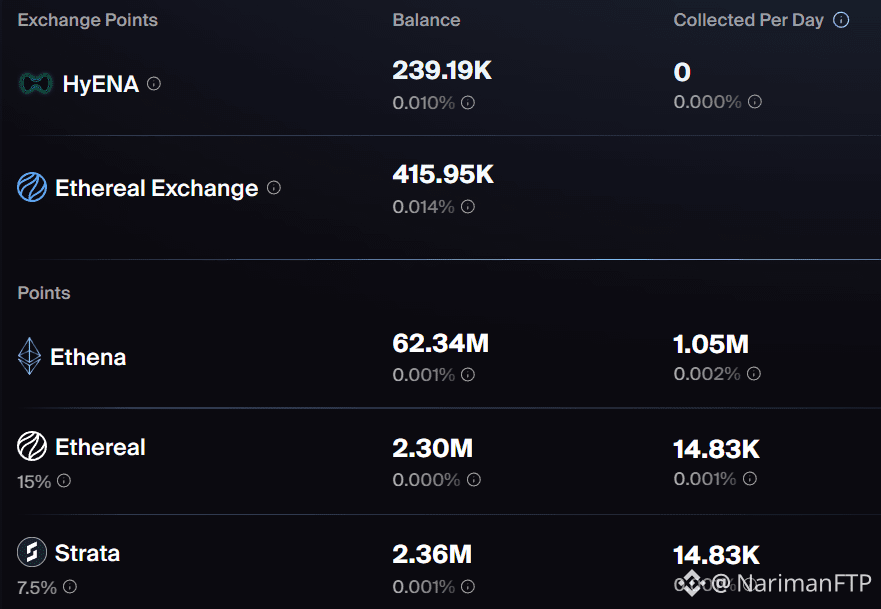Open info icon beside Strata 0.001% balance
The height and width of the screenshot is (609, 881).
tap(468, 587)
